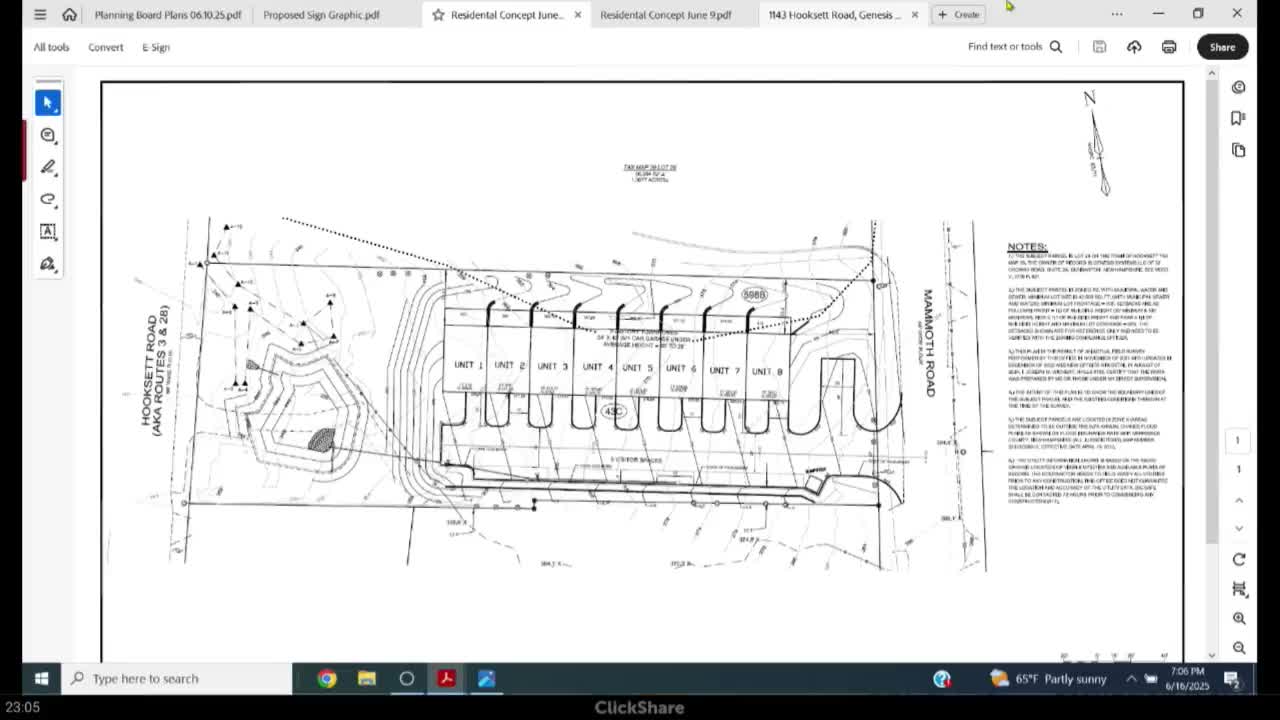Rotate the page view clockwise
The height and width of the screenshot is (720, 1280).
point(1239,559)
